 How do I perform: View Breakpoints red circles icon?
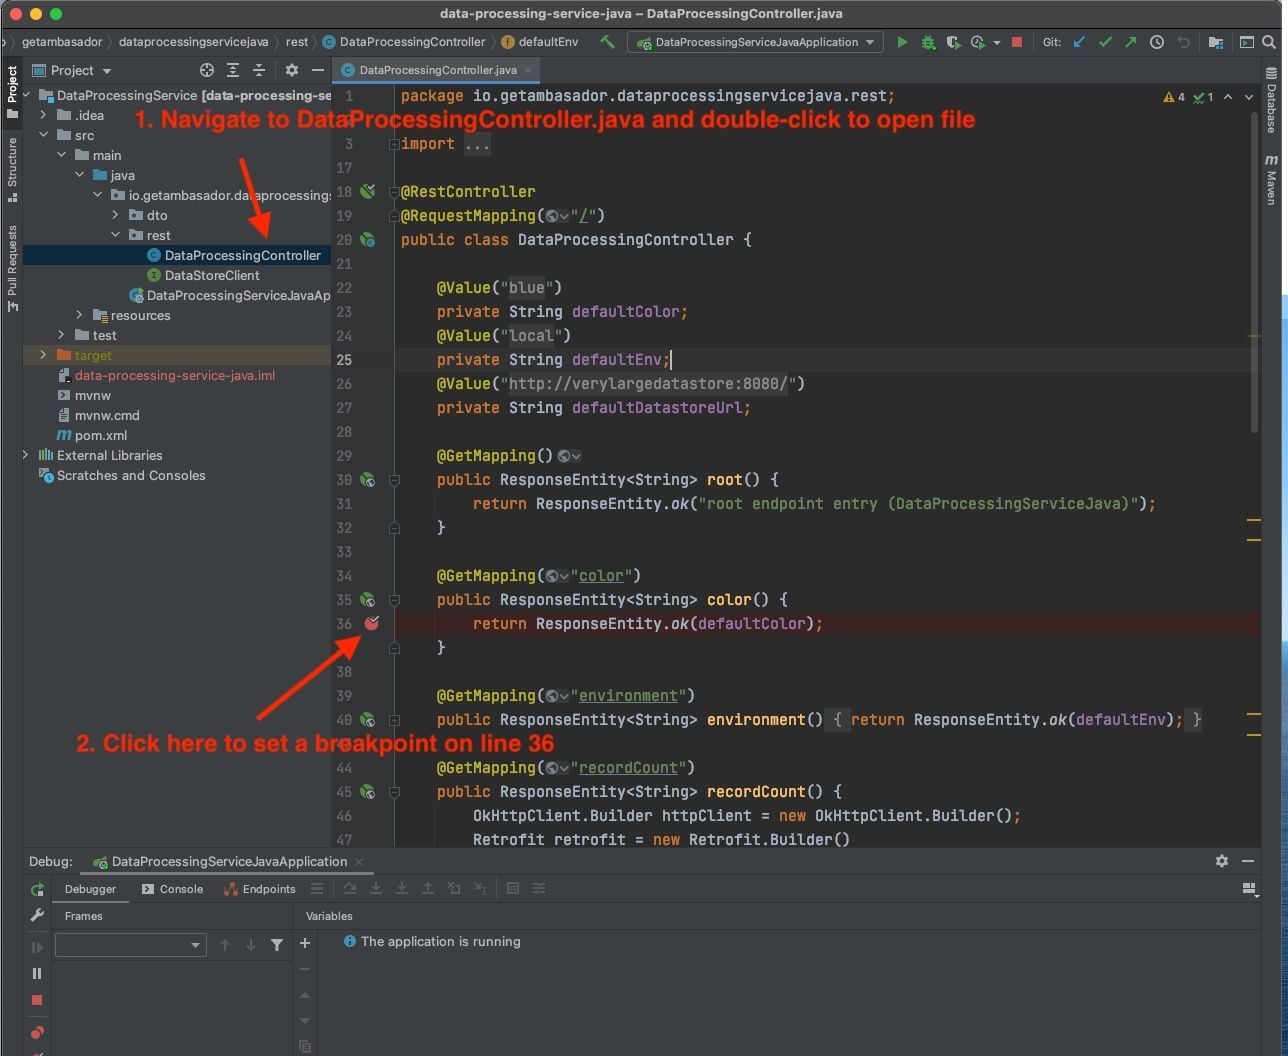(37, 1032)
